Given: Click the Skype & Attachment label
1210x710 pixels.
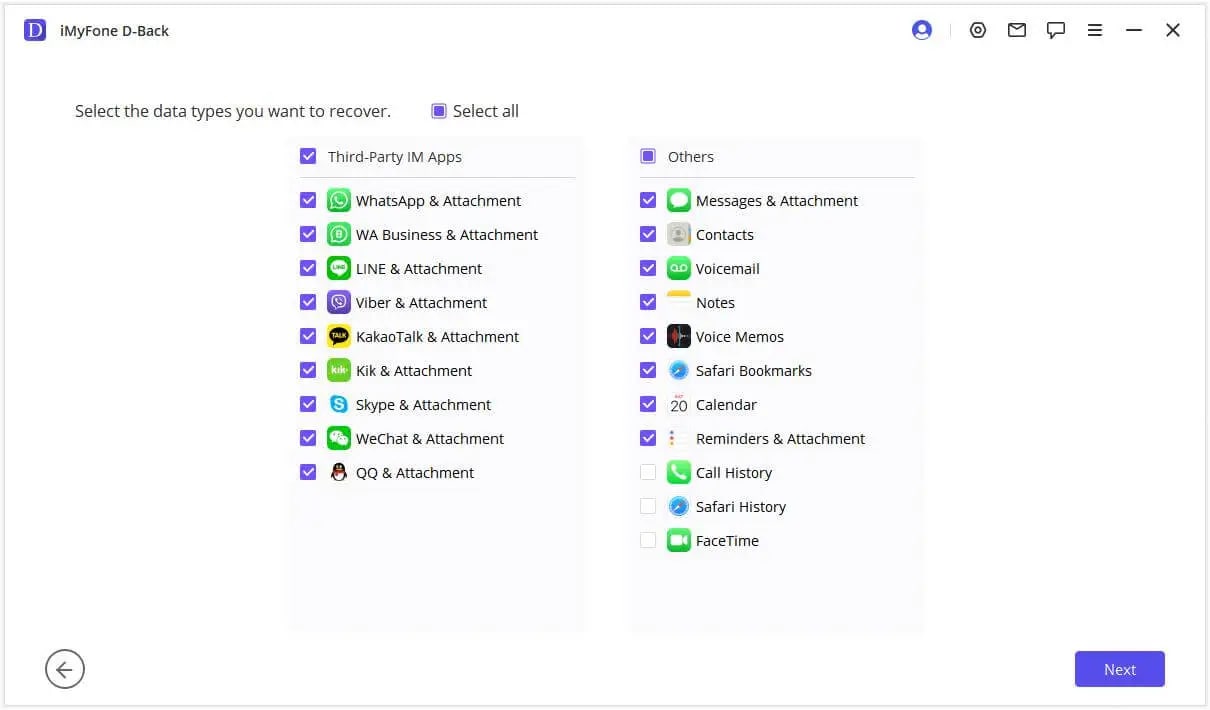Looking at the screenshot, I should [423, 404].
